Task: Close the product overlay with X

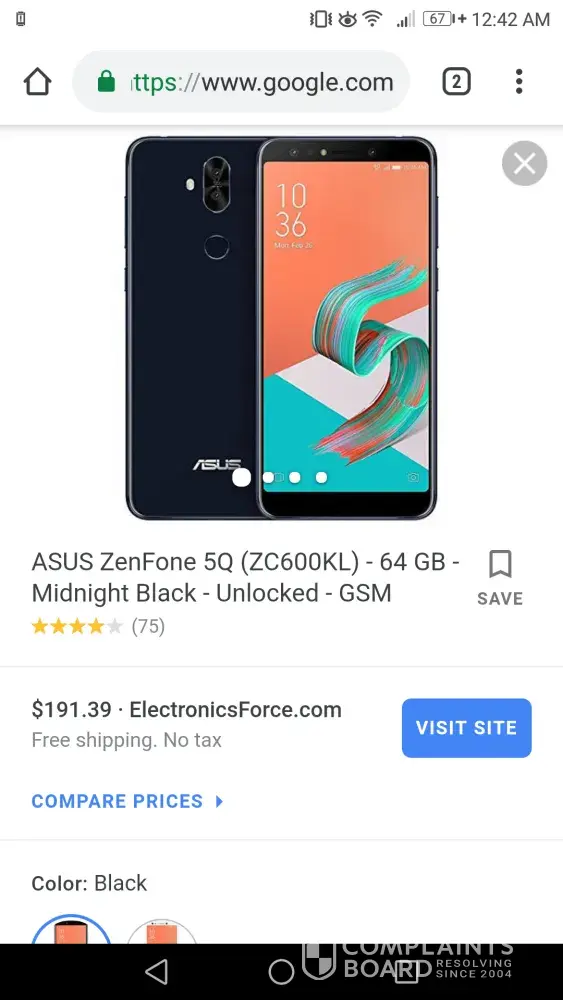Action: pyautogui.click(x=524, y=163)
